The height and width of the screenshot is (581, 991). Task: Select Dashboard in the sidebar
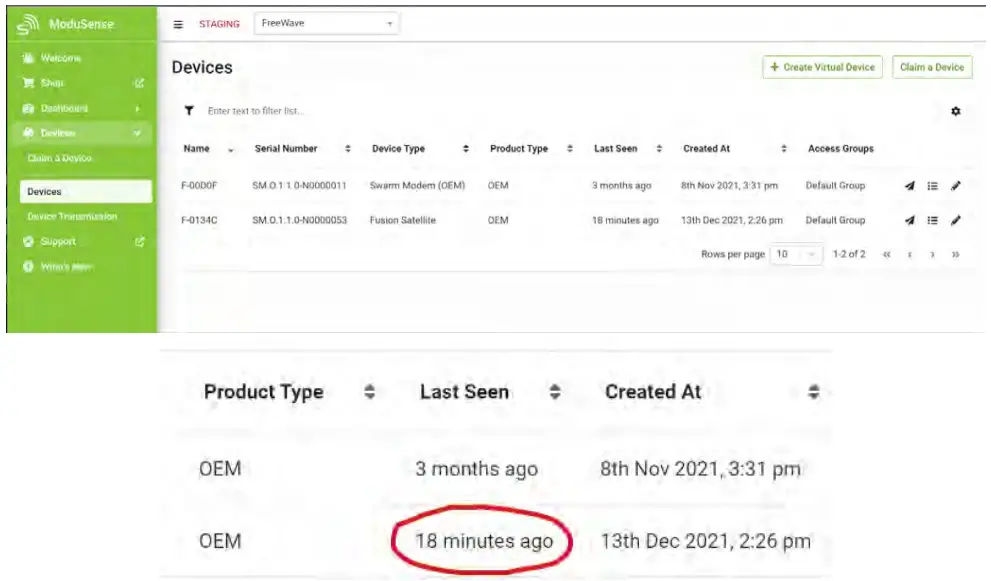click(x=64, y=108)
